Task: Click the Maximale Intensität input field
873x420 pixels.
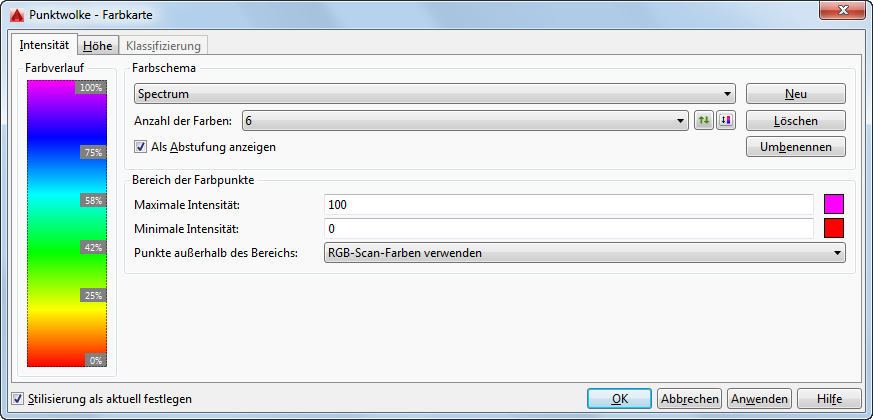Action: tap(569, 204)
